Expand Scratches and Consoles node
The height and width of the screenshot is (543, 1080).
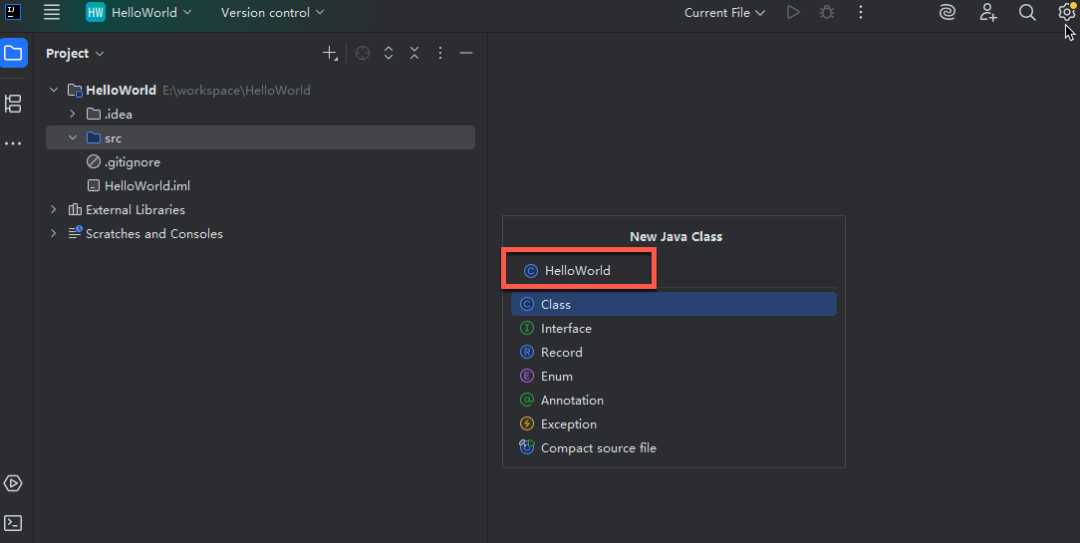pyautogui.click(x=54, y=234)
